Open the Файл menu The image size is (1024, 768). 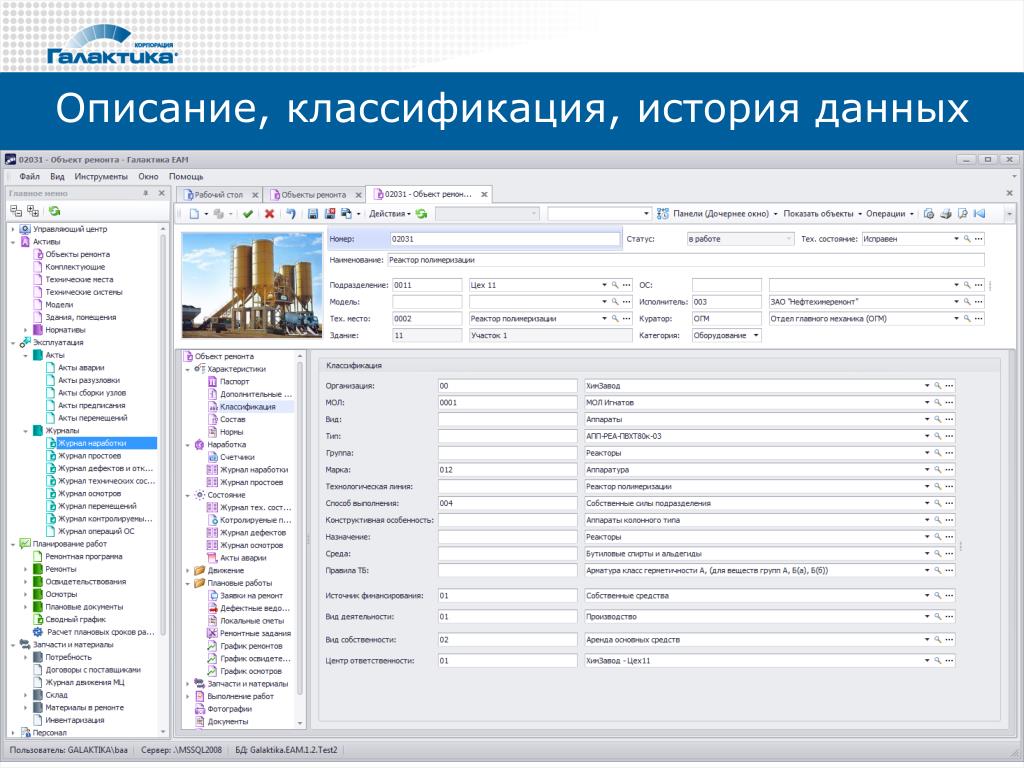click(x=29, y=177)
